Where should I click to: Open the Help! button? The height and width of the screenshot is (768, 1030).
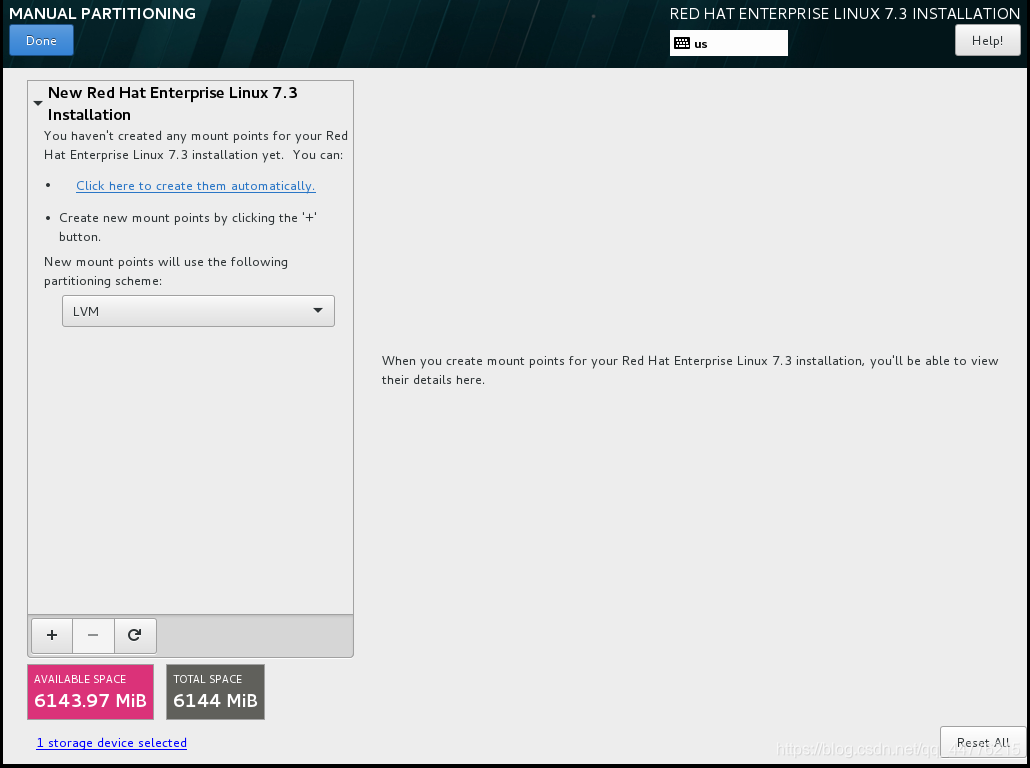click(987, 40)
